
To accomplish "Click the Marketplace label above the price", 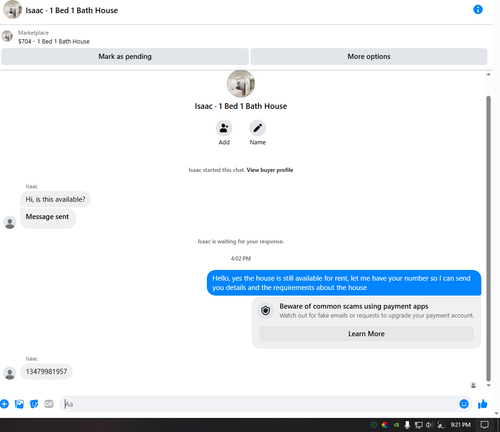I will [33, 33].
